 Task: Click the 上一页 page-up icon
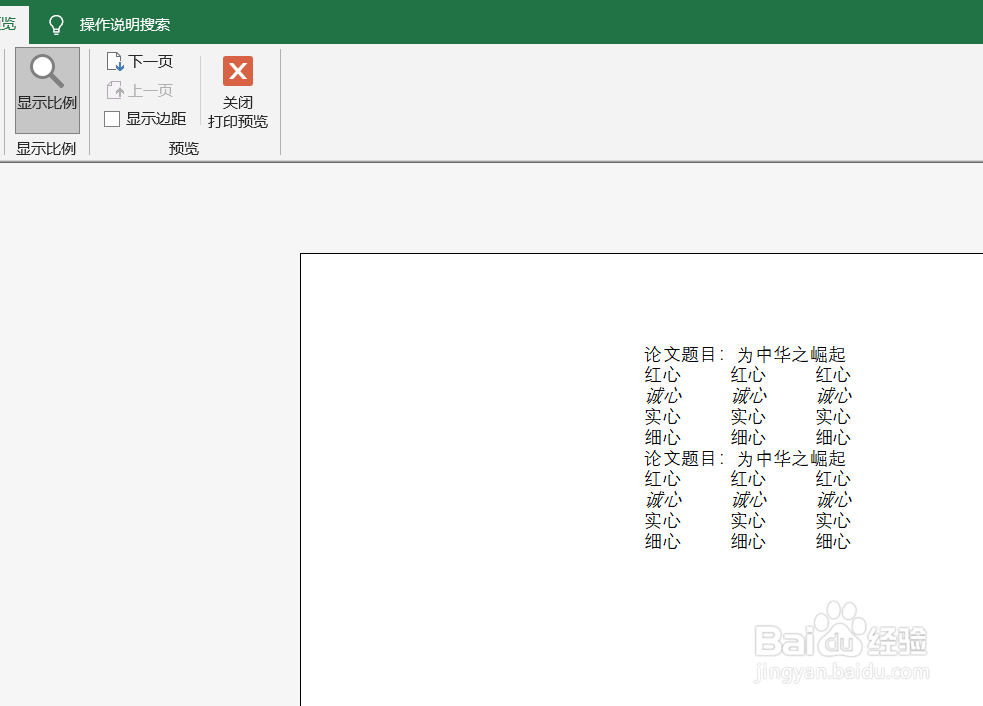117,89
